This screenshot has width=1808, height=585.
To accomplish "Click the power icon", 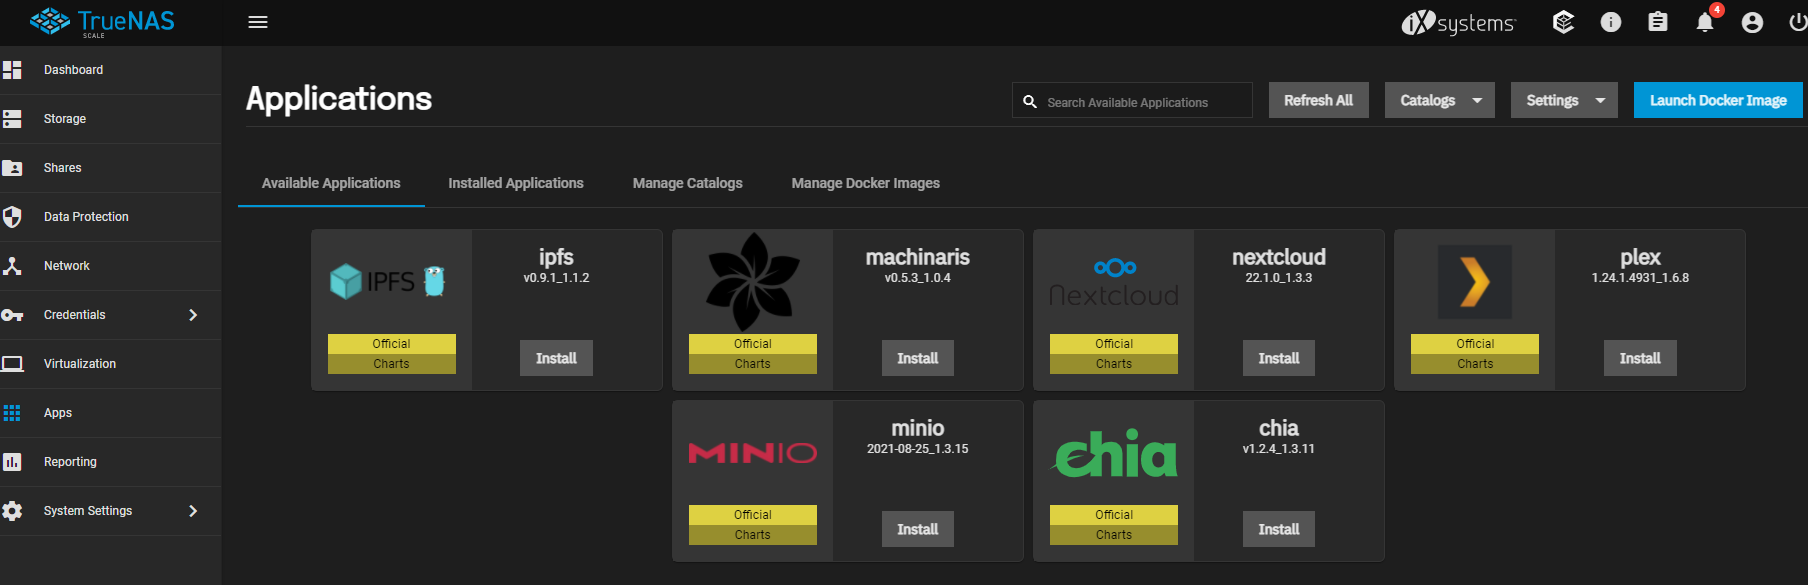I will pyautogui.click(x=1797, y=22).
